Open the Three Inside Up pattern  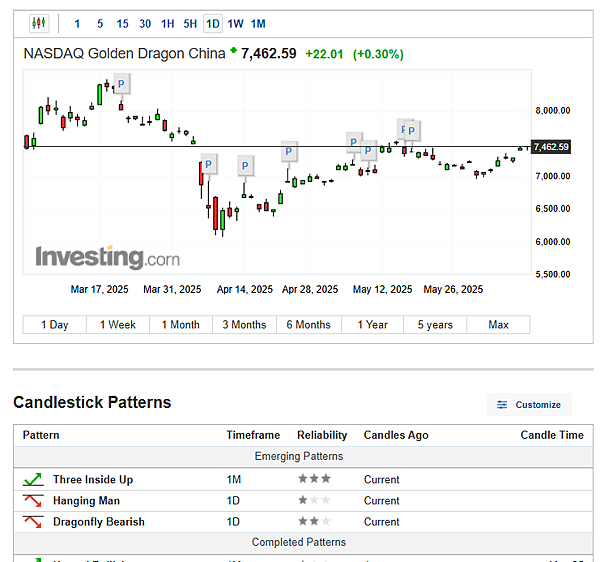pos(93,480)
